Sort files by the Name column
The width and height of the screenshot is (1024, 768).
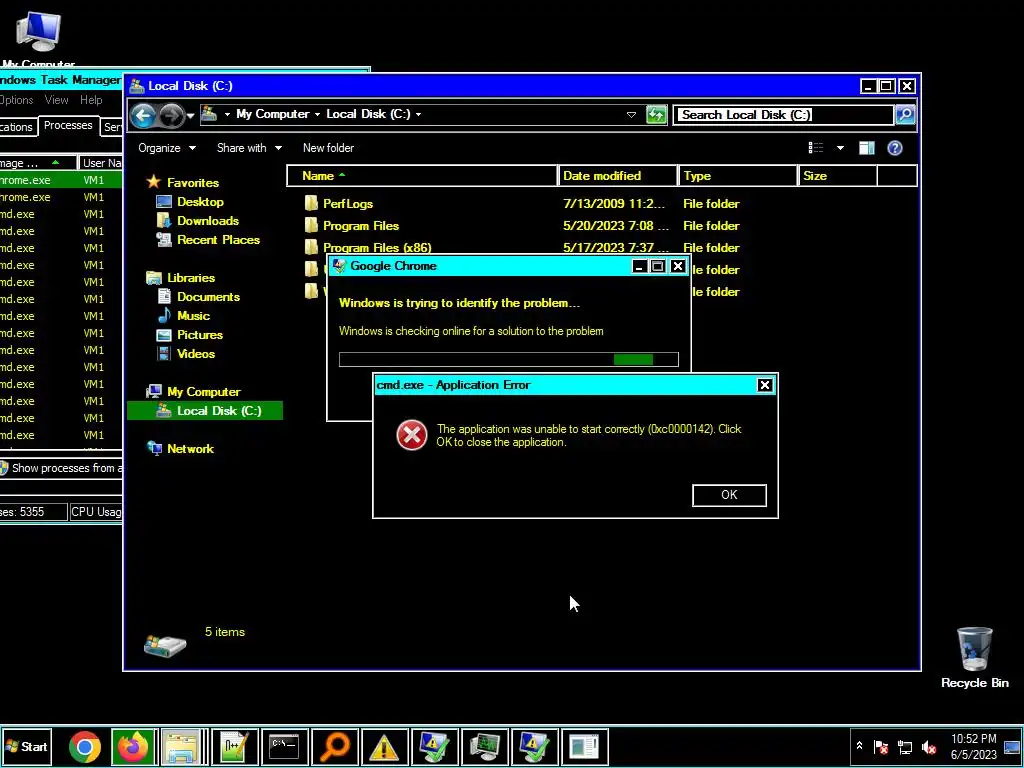(x=422, y=176)
